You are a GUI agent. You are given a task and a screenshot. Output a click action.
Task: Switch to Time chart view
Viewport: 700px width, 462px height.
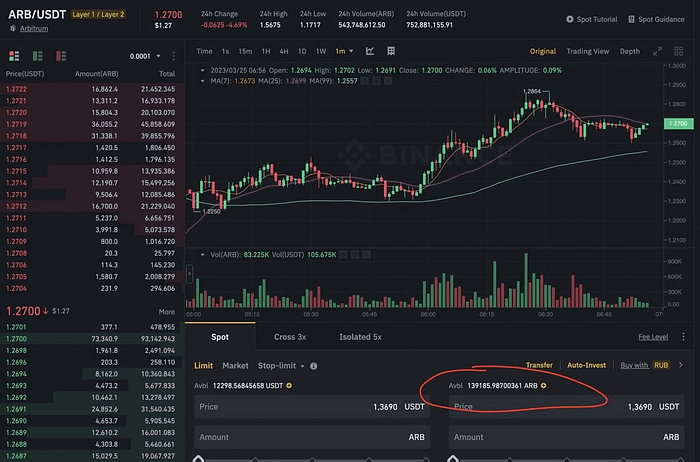(x=204, y=51)
